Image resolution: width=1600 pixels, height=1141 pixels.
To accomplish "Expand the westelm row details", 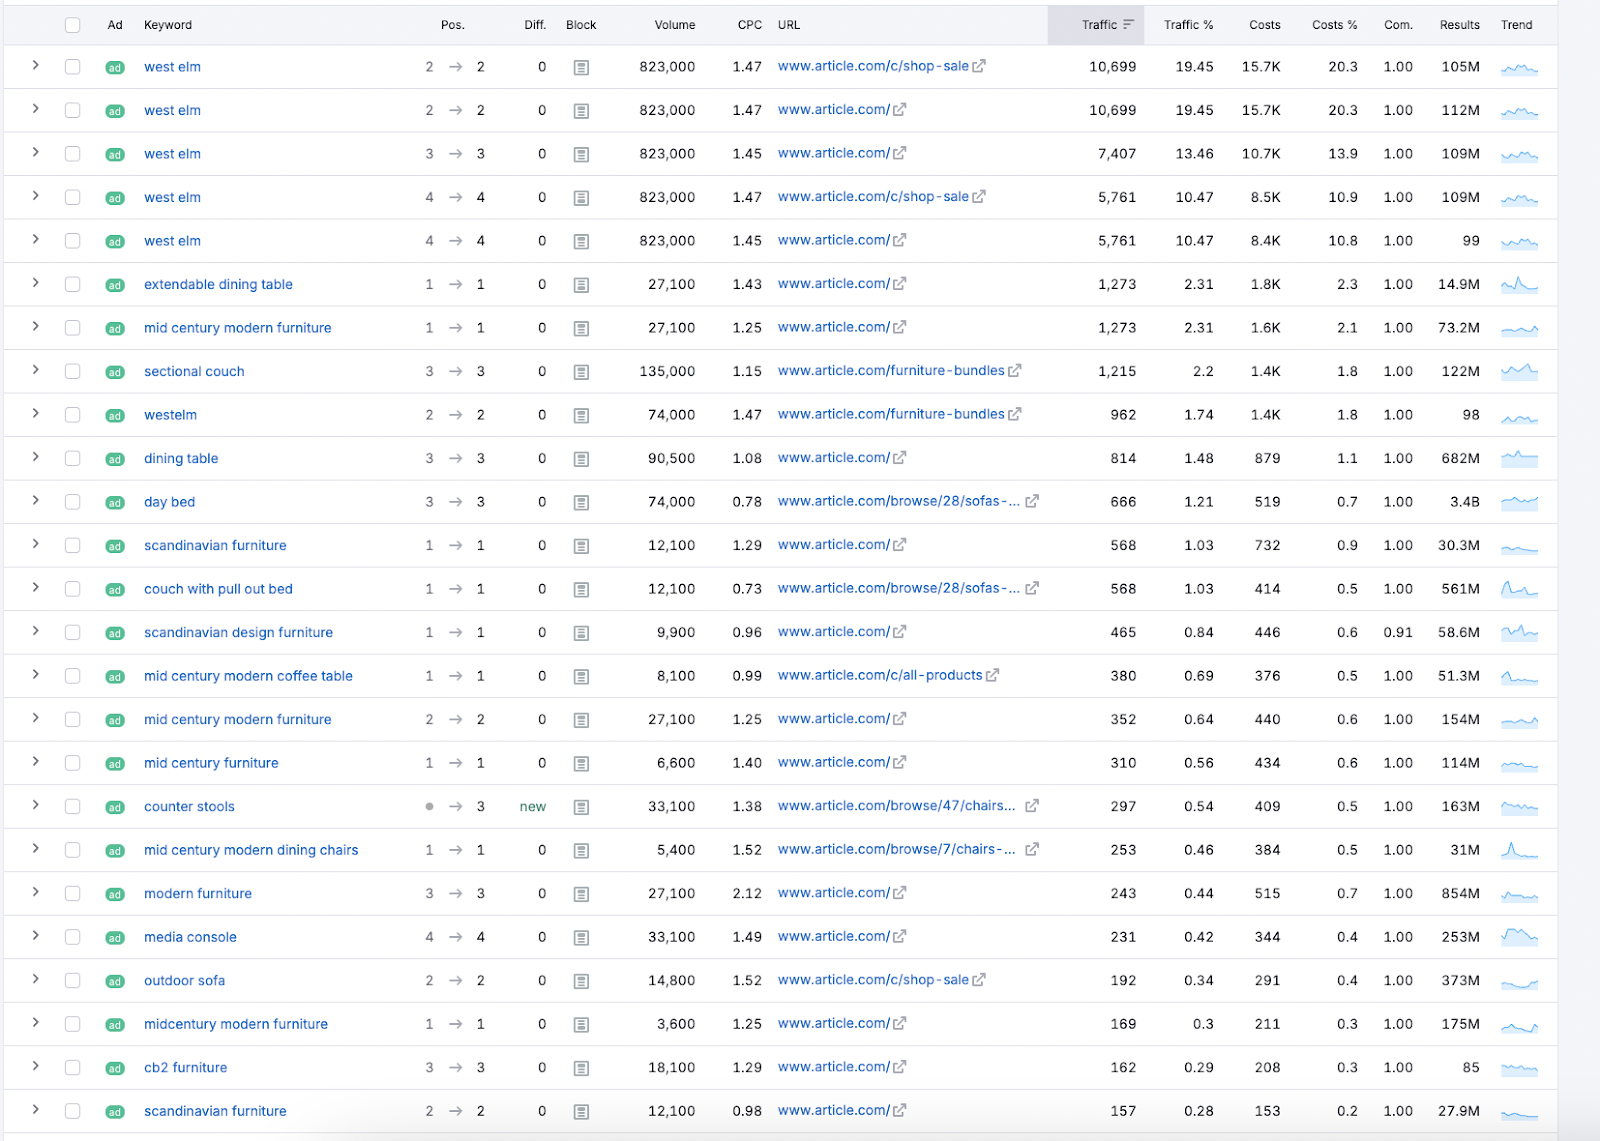I will click(35, 413).
